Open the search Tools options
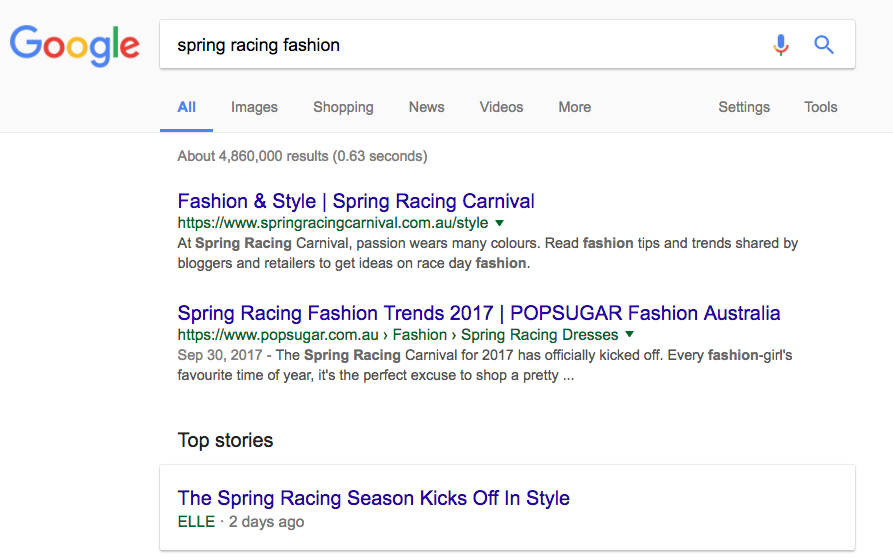This screenshot has width=893, height=557. [821, 107]
